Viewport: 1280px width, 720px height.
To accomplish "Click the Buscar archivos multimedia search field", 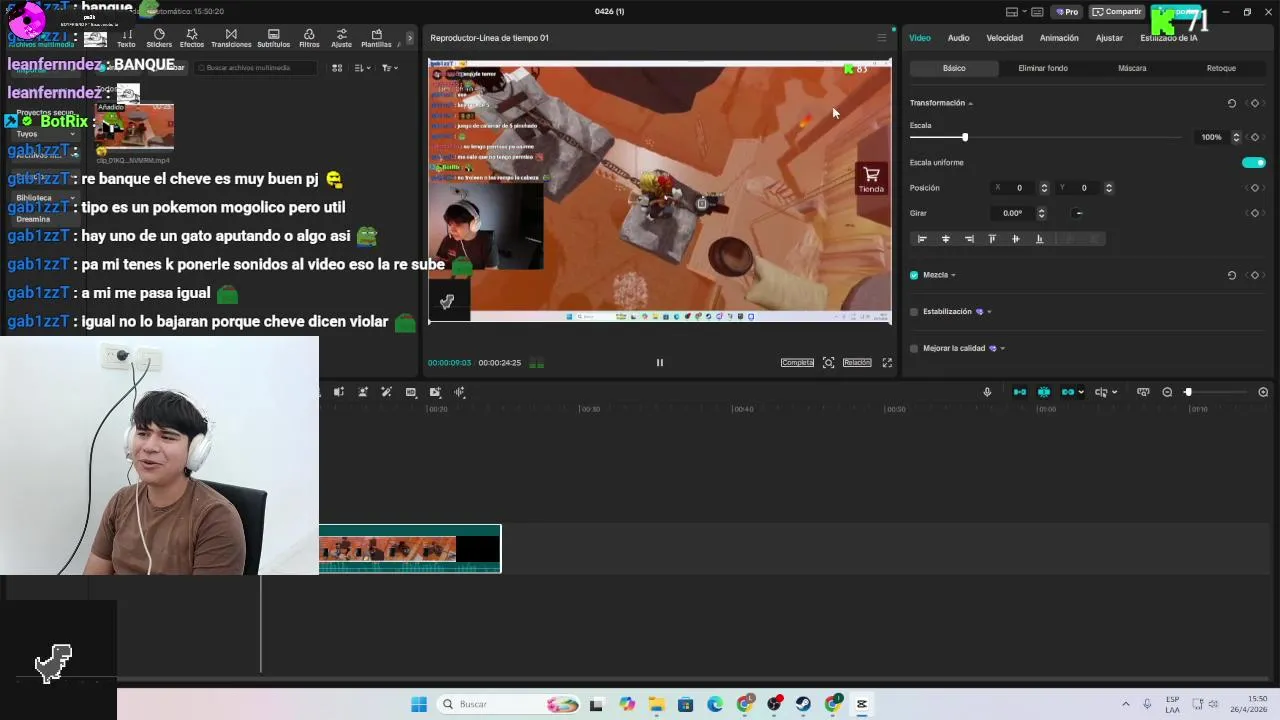I will [x=255, y=68].
